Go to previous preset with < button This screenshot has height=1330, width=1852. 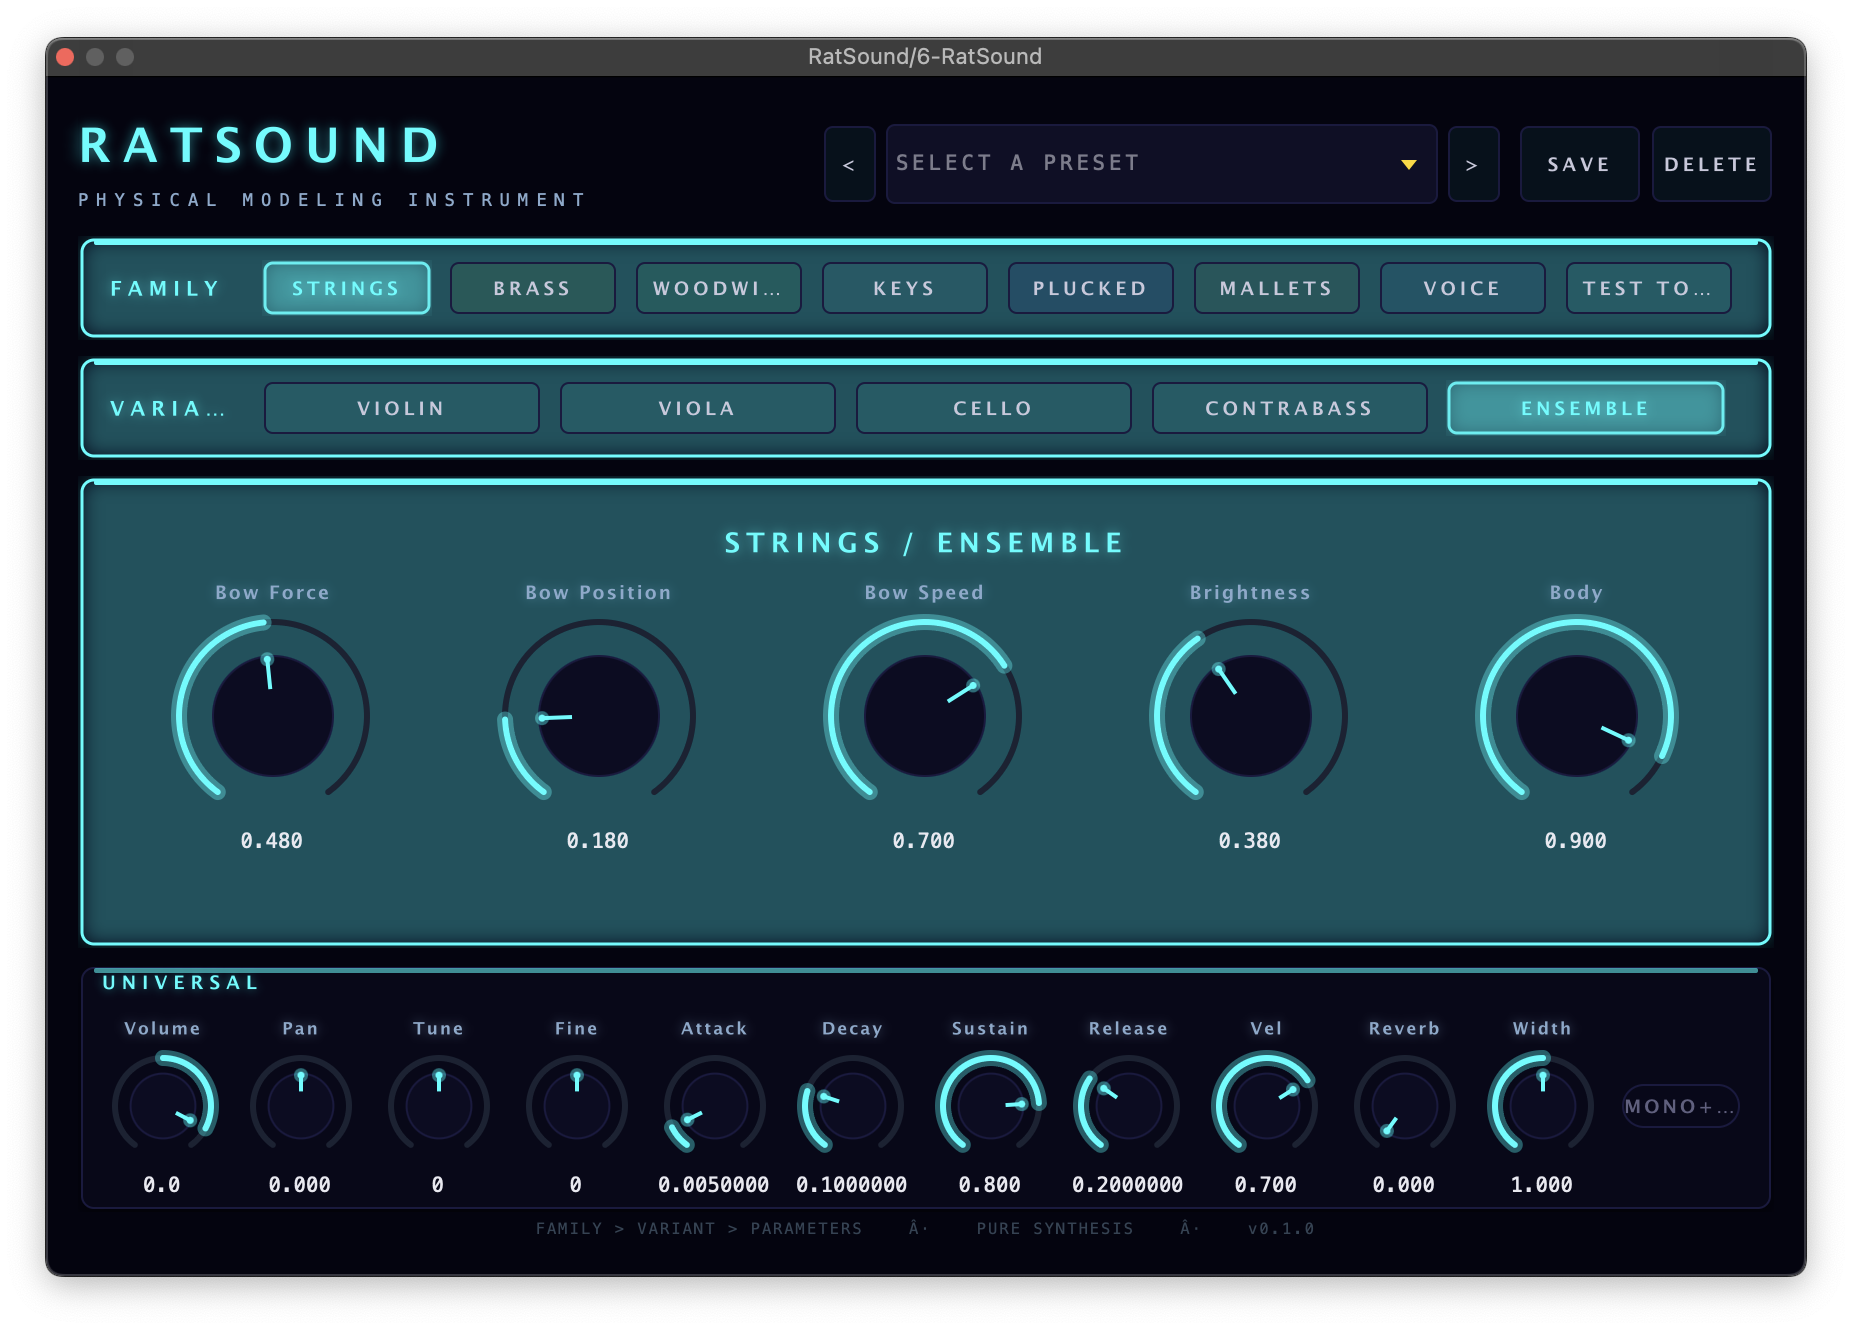pyautogui.click(x=849, y=164)
